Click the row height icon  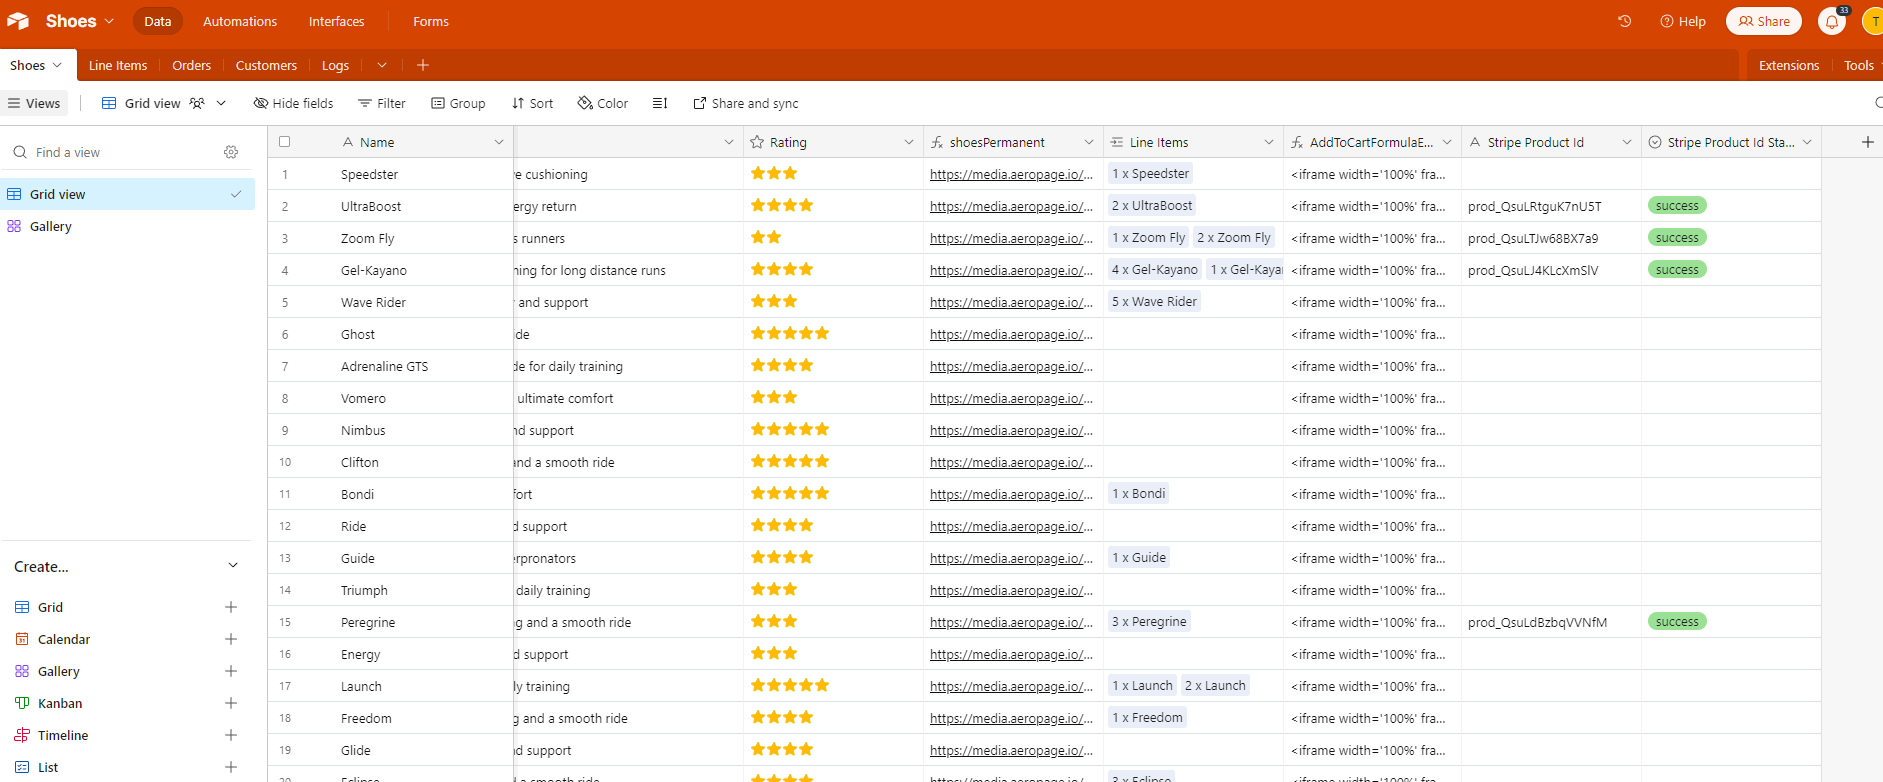coord(660,103)
